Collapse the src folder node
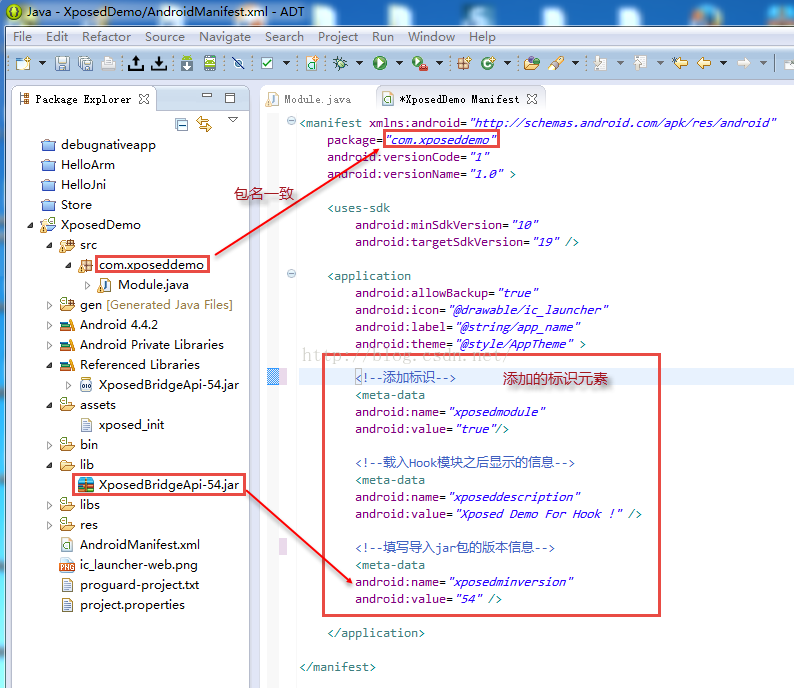The height and width of the screenshot is (688, 794). [49, 246]
